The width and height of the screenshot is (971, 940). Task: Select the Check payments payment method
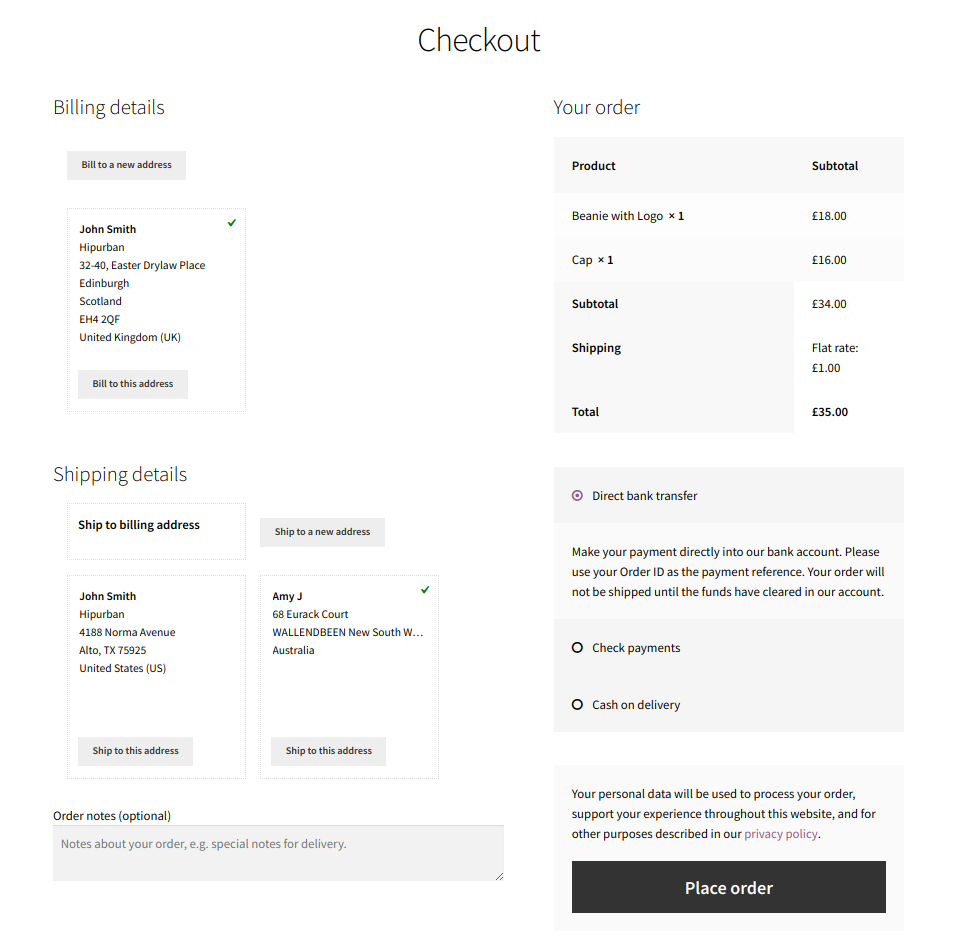click(x=577, y=647)
